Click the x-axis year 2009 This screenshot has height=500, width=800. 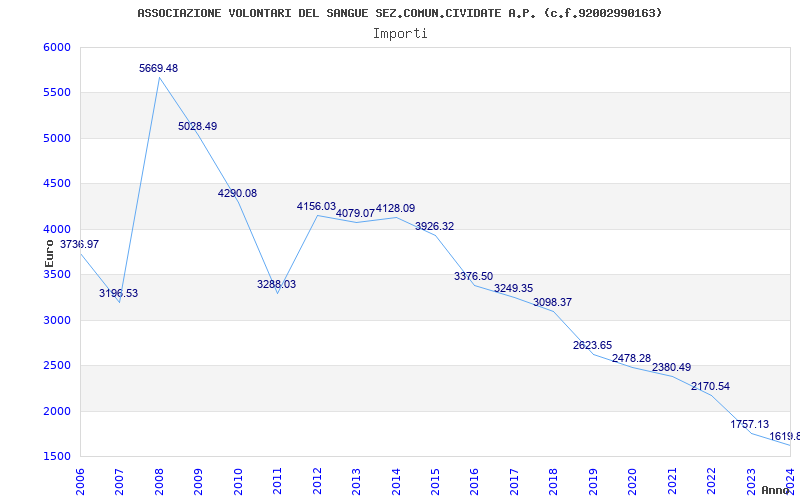(x=198, y=482)
